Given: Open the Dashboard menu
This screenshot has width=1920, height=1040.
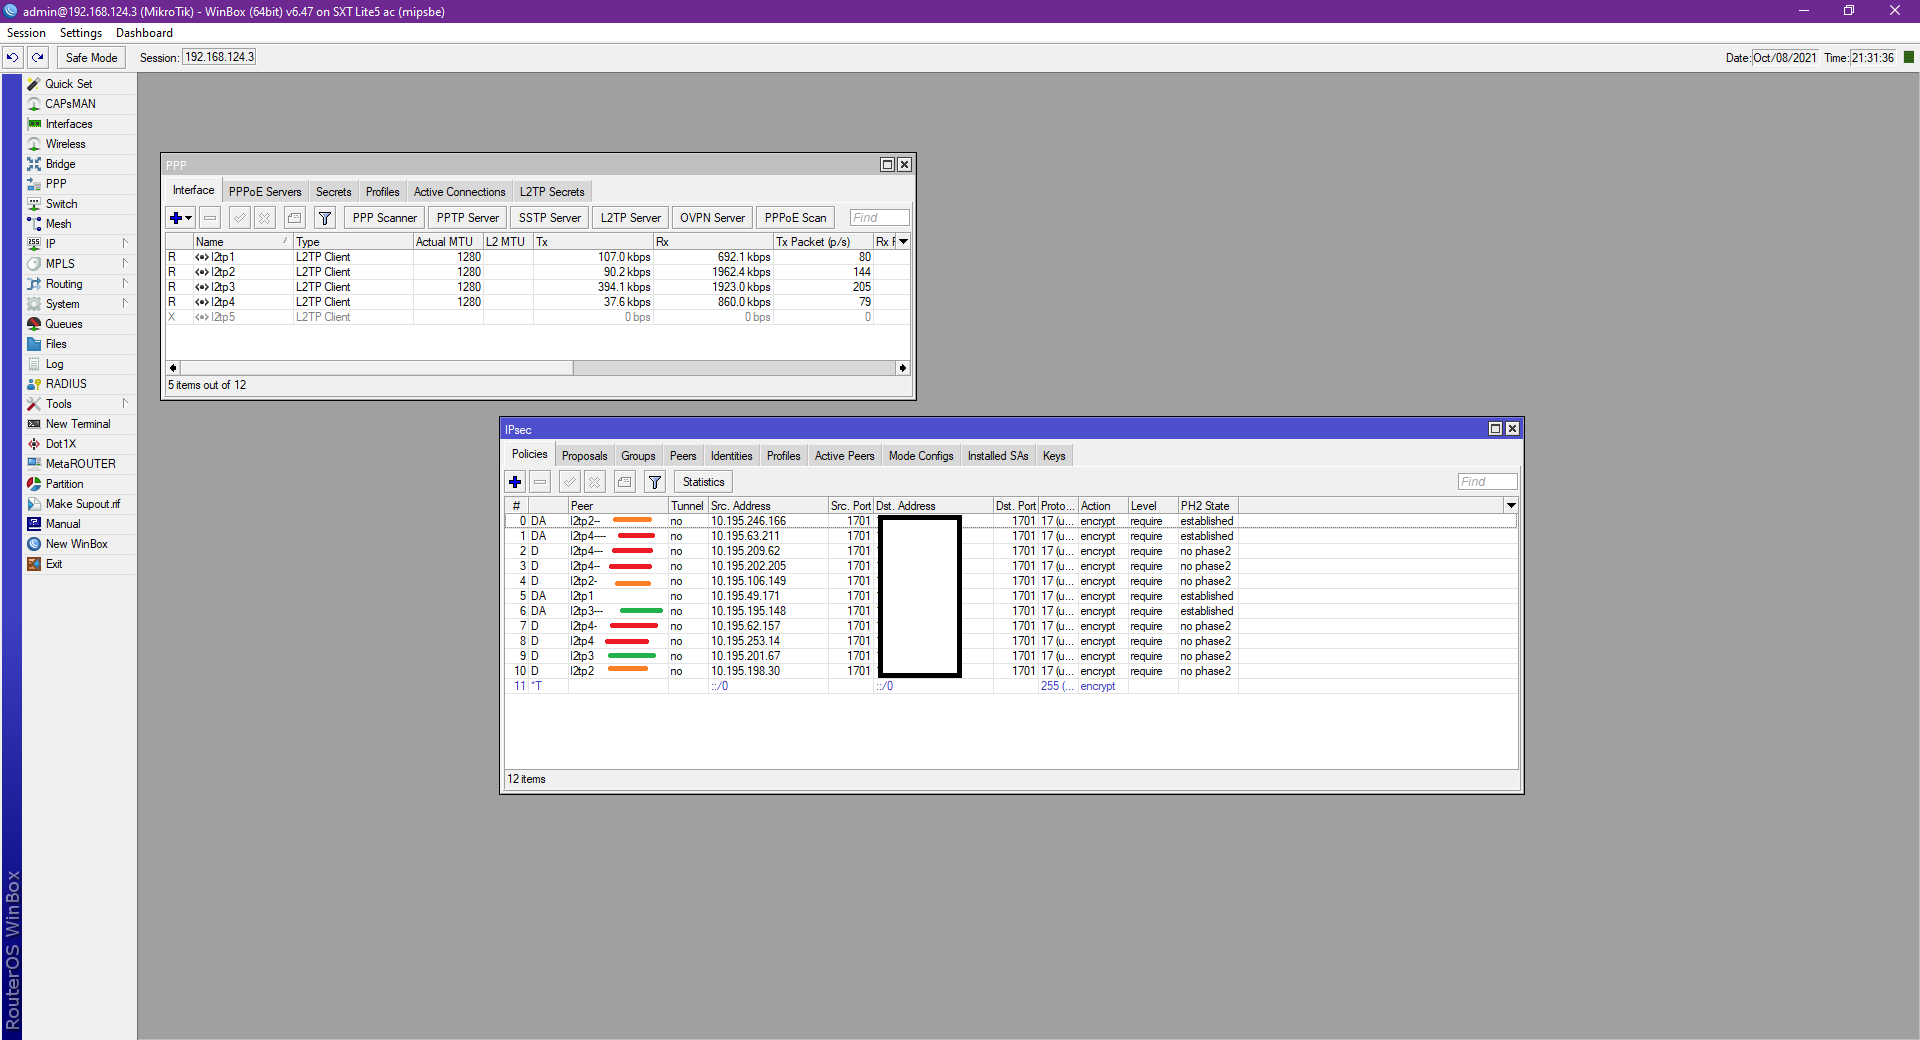Looking at the screenshot, I should pos(144,33).
